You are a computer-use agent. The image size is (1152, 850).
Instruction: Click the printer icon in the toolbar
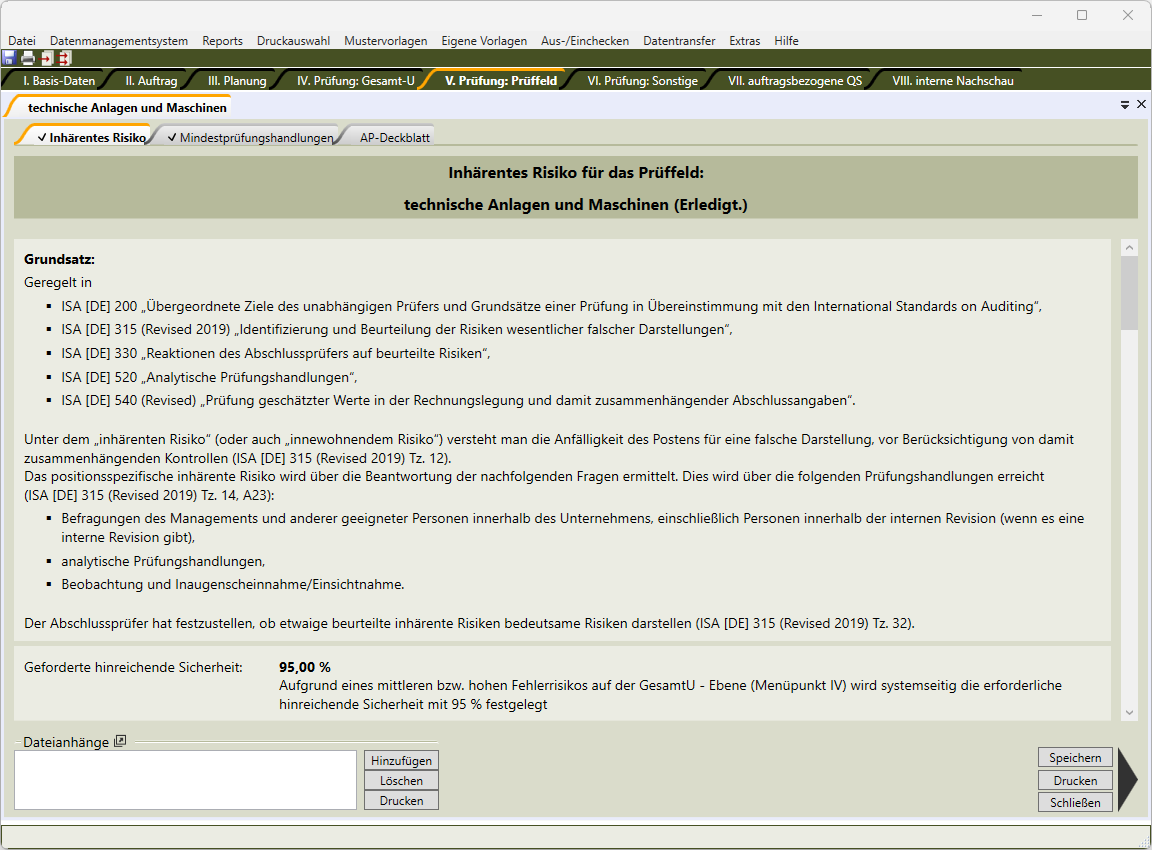tap(28, 58)
